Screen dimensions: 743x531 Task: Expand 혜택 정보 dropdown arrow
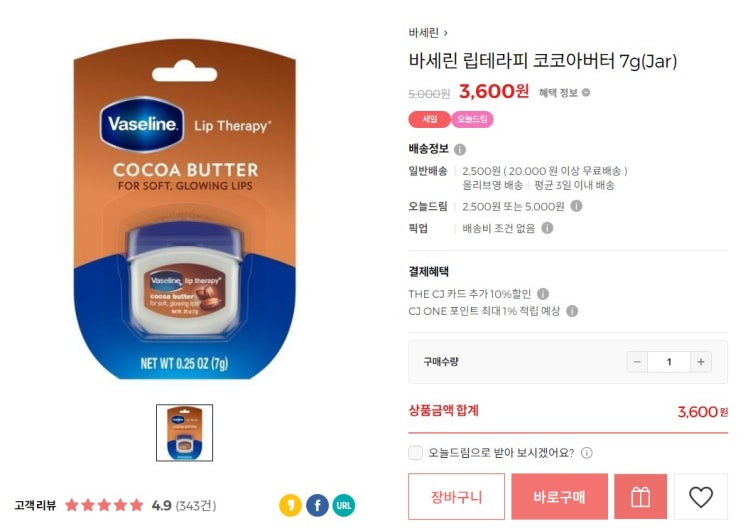point(586,92)
